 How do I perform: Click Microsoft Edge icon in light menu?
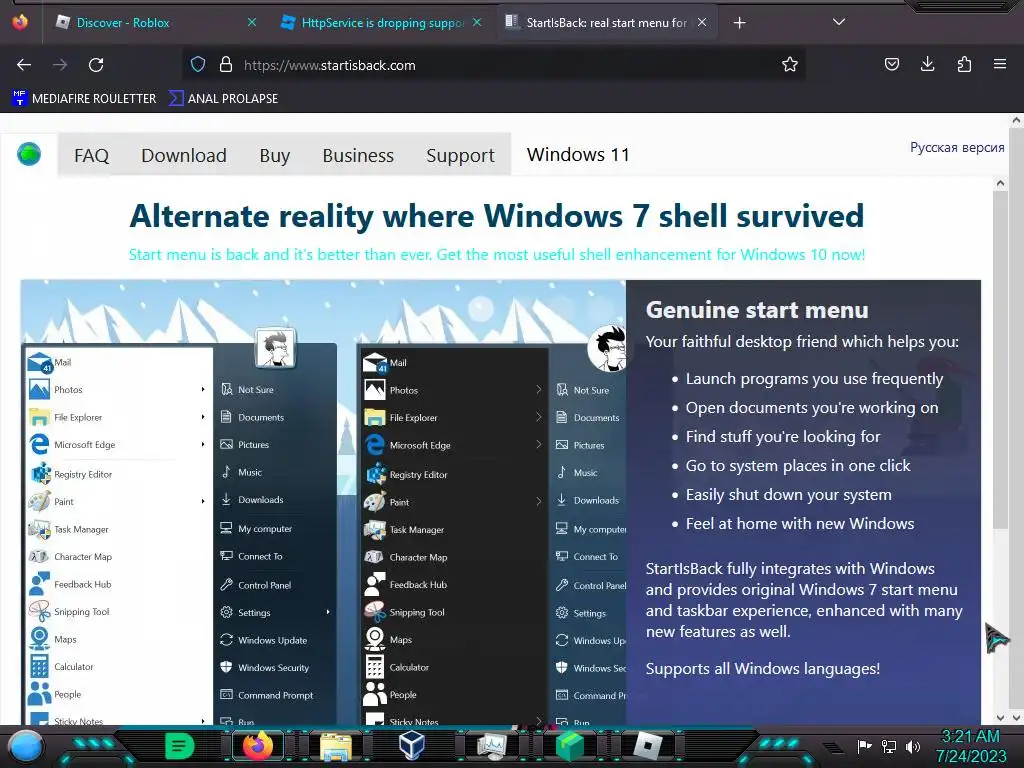(39, 444)
